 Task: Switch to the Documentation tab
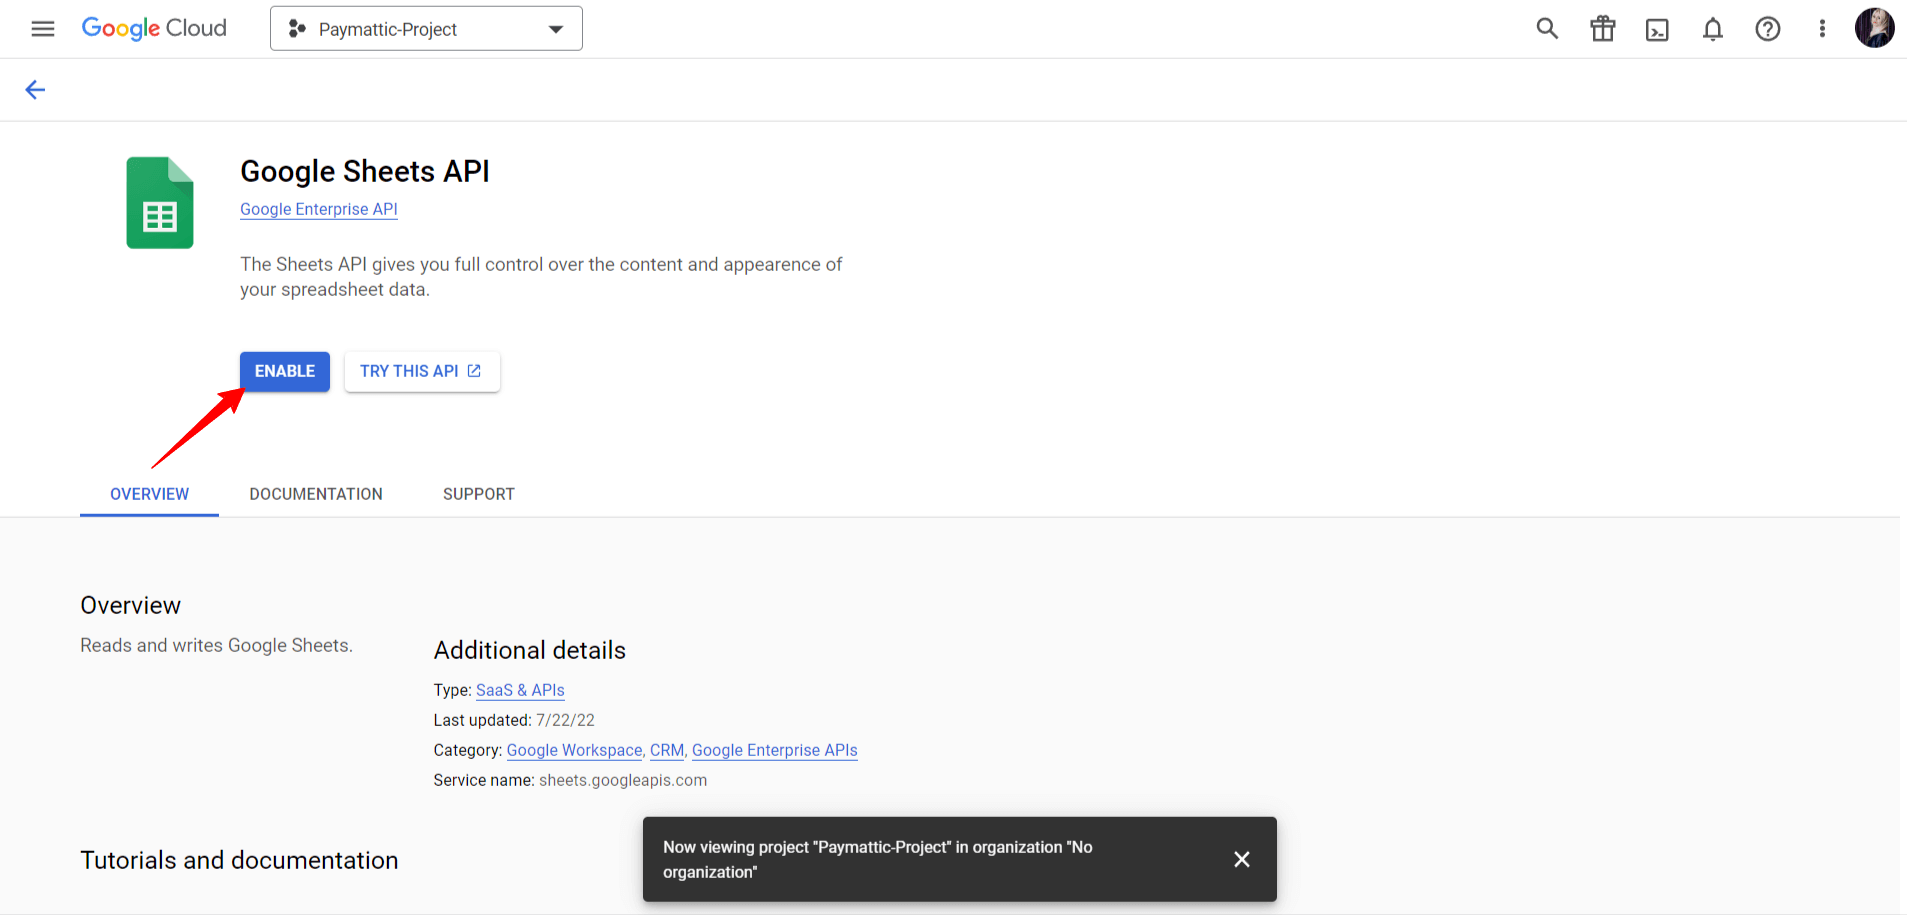[x=316, y=494]
